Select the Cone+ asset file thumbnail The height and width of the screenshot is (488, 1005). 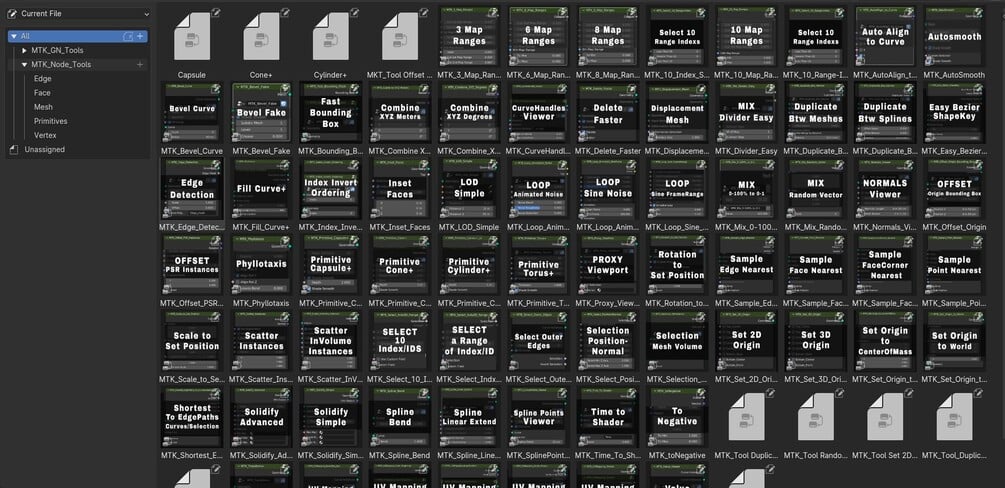click(x=261, y=37)
